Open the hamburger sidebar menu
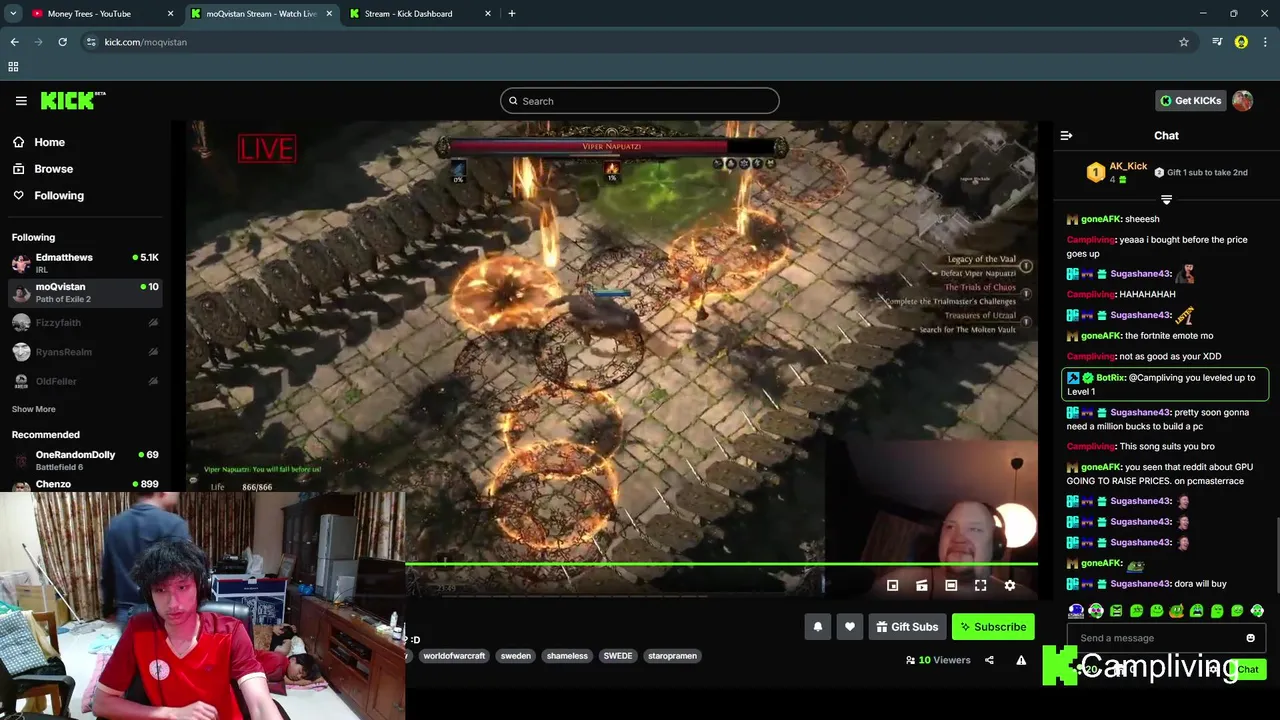 [x=21, y=100]
